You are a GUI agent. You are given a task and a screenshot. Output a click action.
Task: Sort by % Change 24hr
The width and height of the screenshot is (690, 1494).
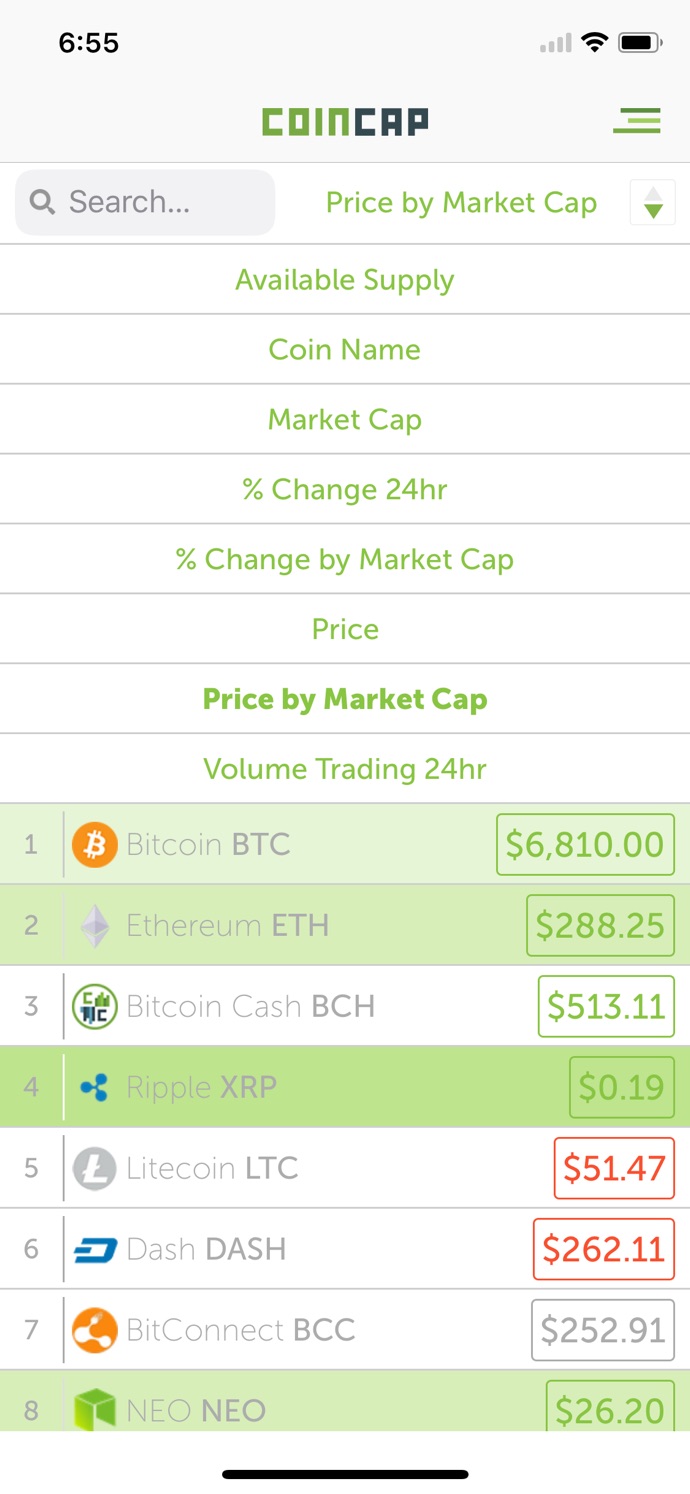(345, 490)
